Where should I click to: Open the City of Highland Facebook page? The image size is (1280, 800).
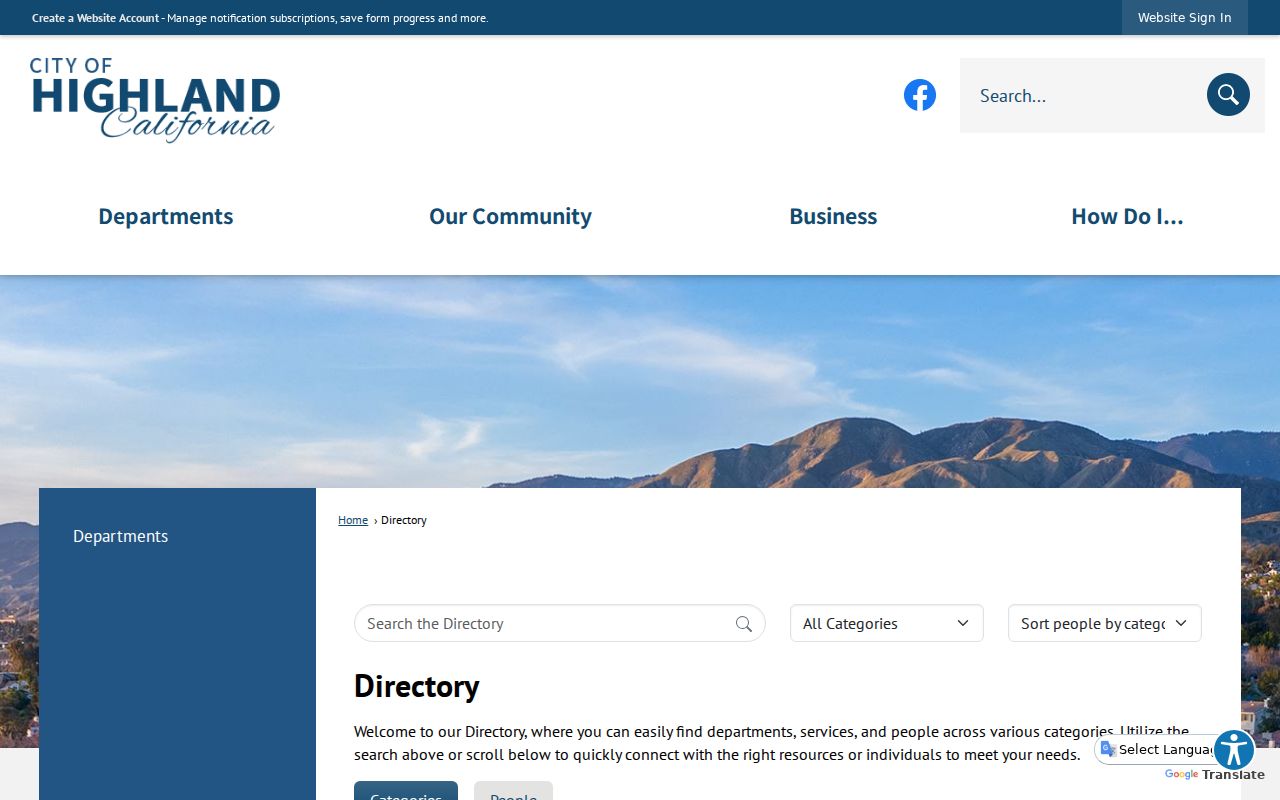click(920, 95)
